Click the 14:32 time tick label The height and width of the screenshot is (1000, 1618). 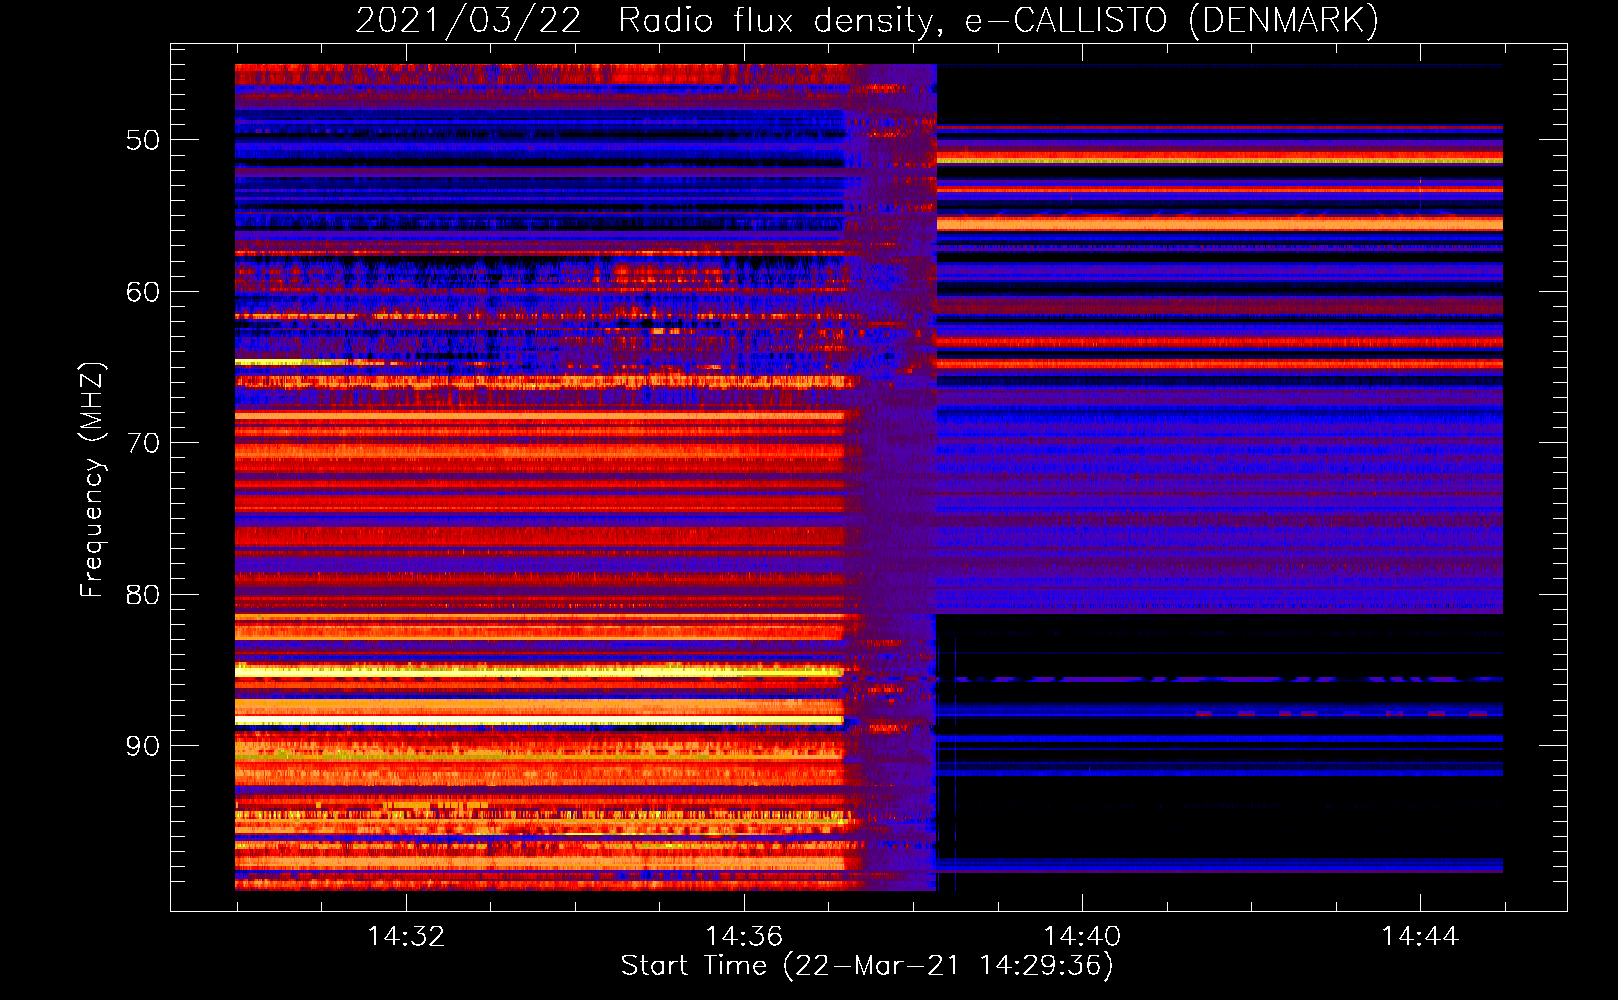tap(406, 937)
